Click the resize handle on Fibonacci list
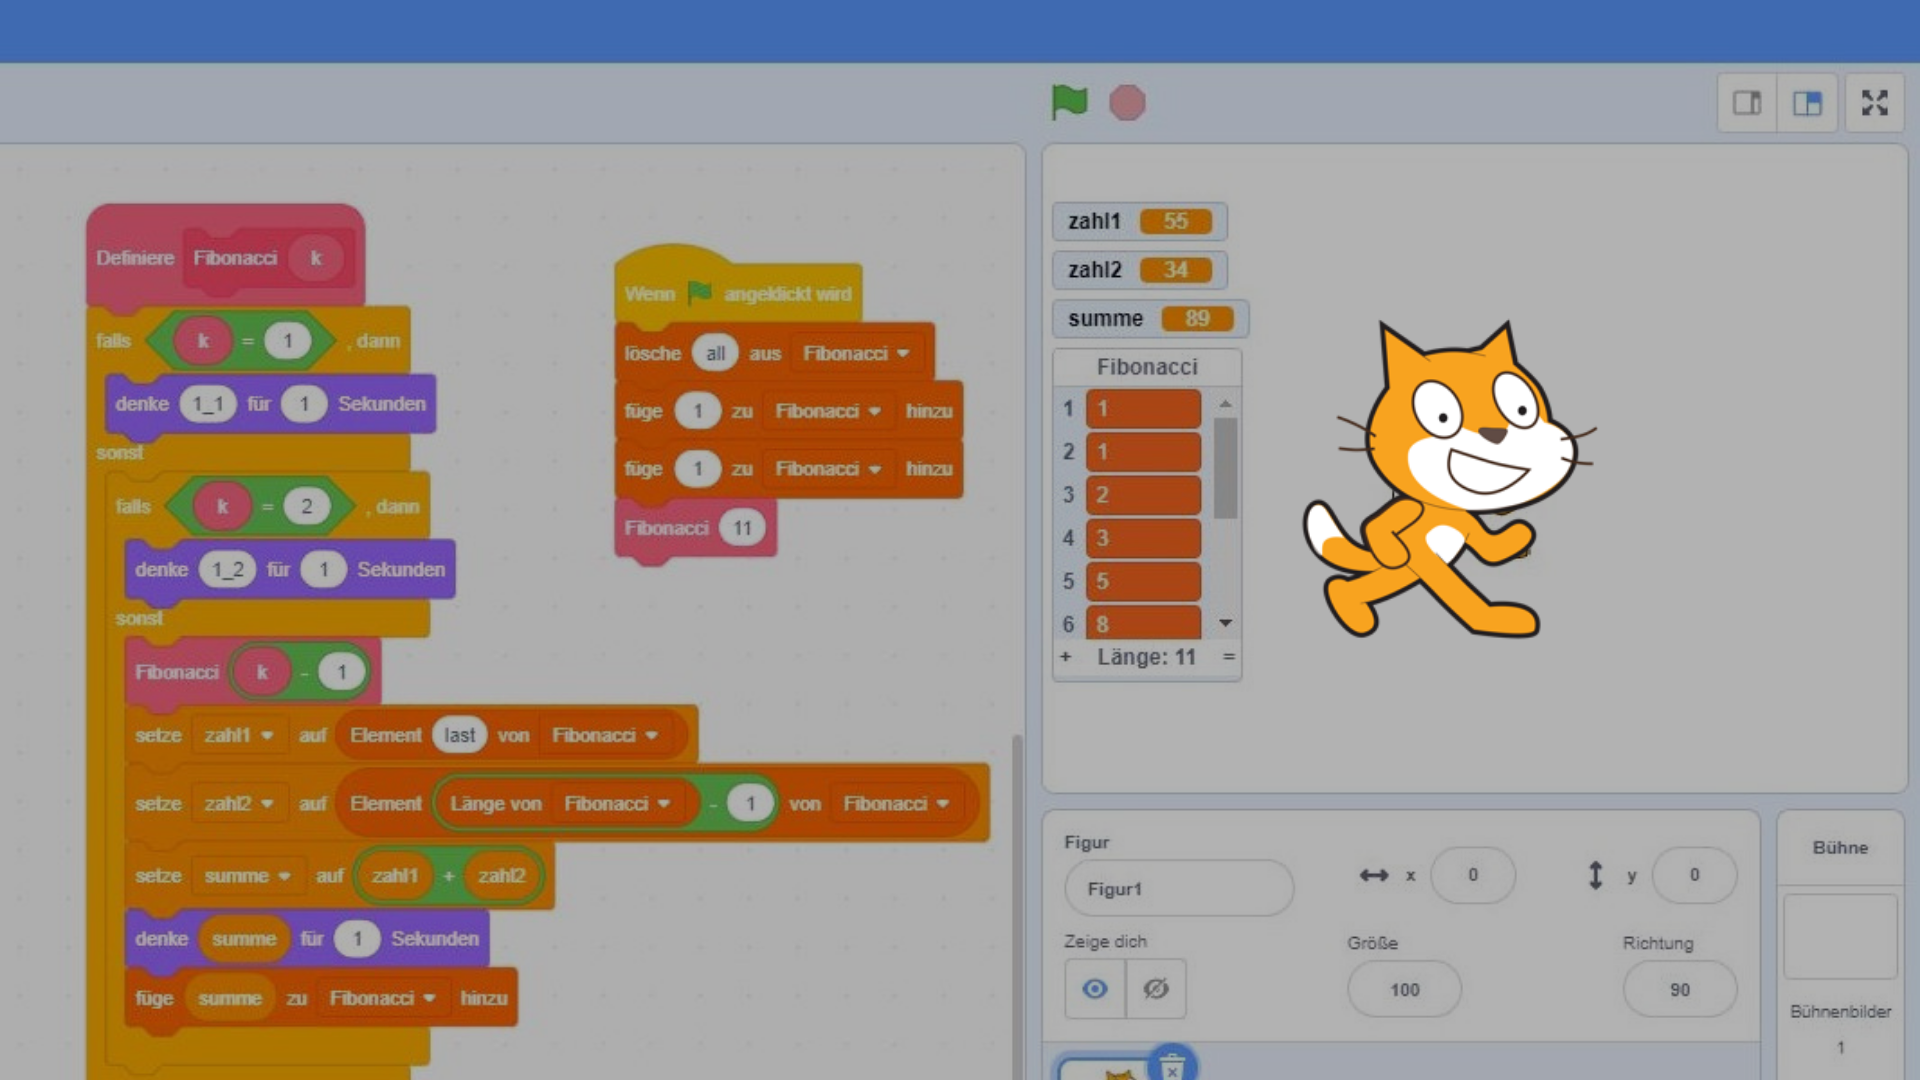1920x1080 pixels. [1229, 657]
